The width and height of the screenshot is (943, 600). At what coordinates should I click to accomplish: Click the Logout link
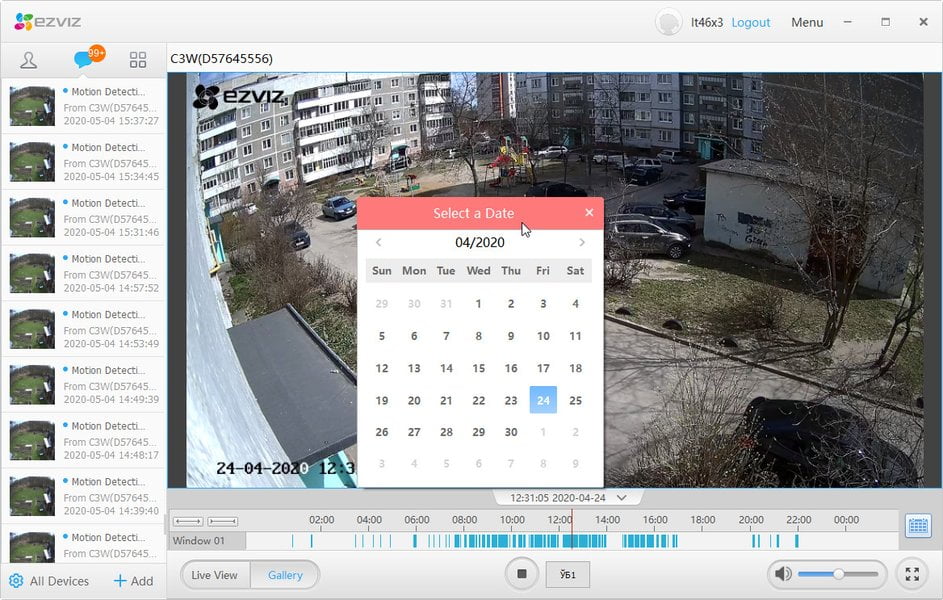tap(751, 22)
